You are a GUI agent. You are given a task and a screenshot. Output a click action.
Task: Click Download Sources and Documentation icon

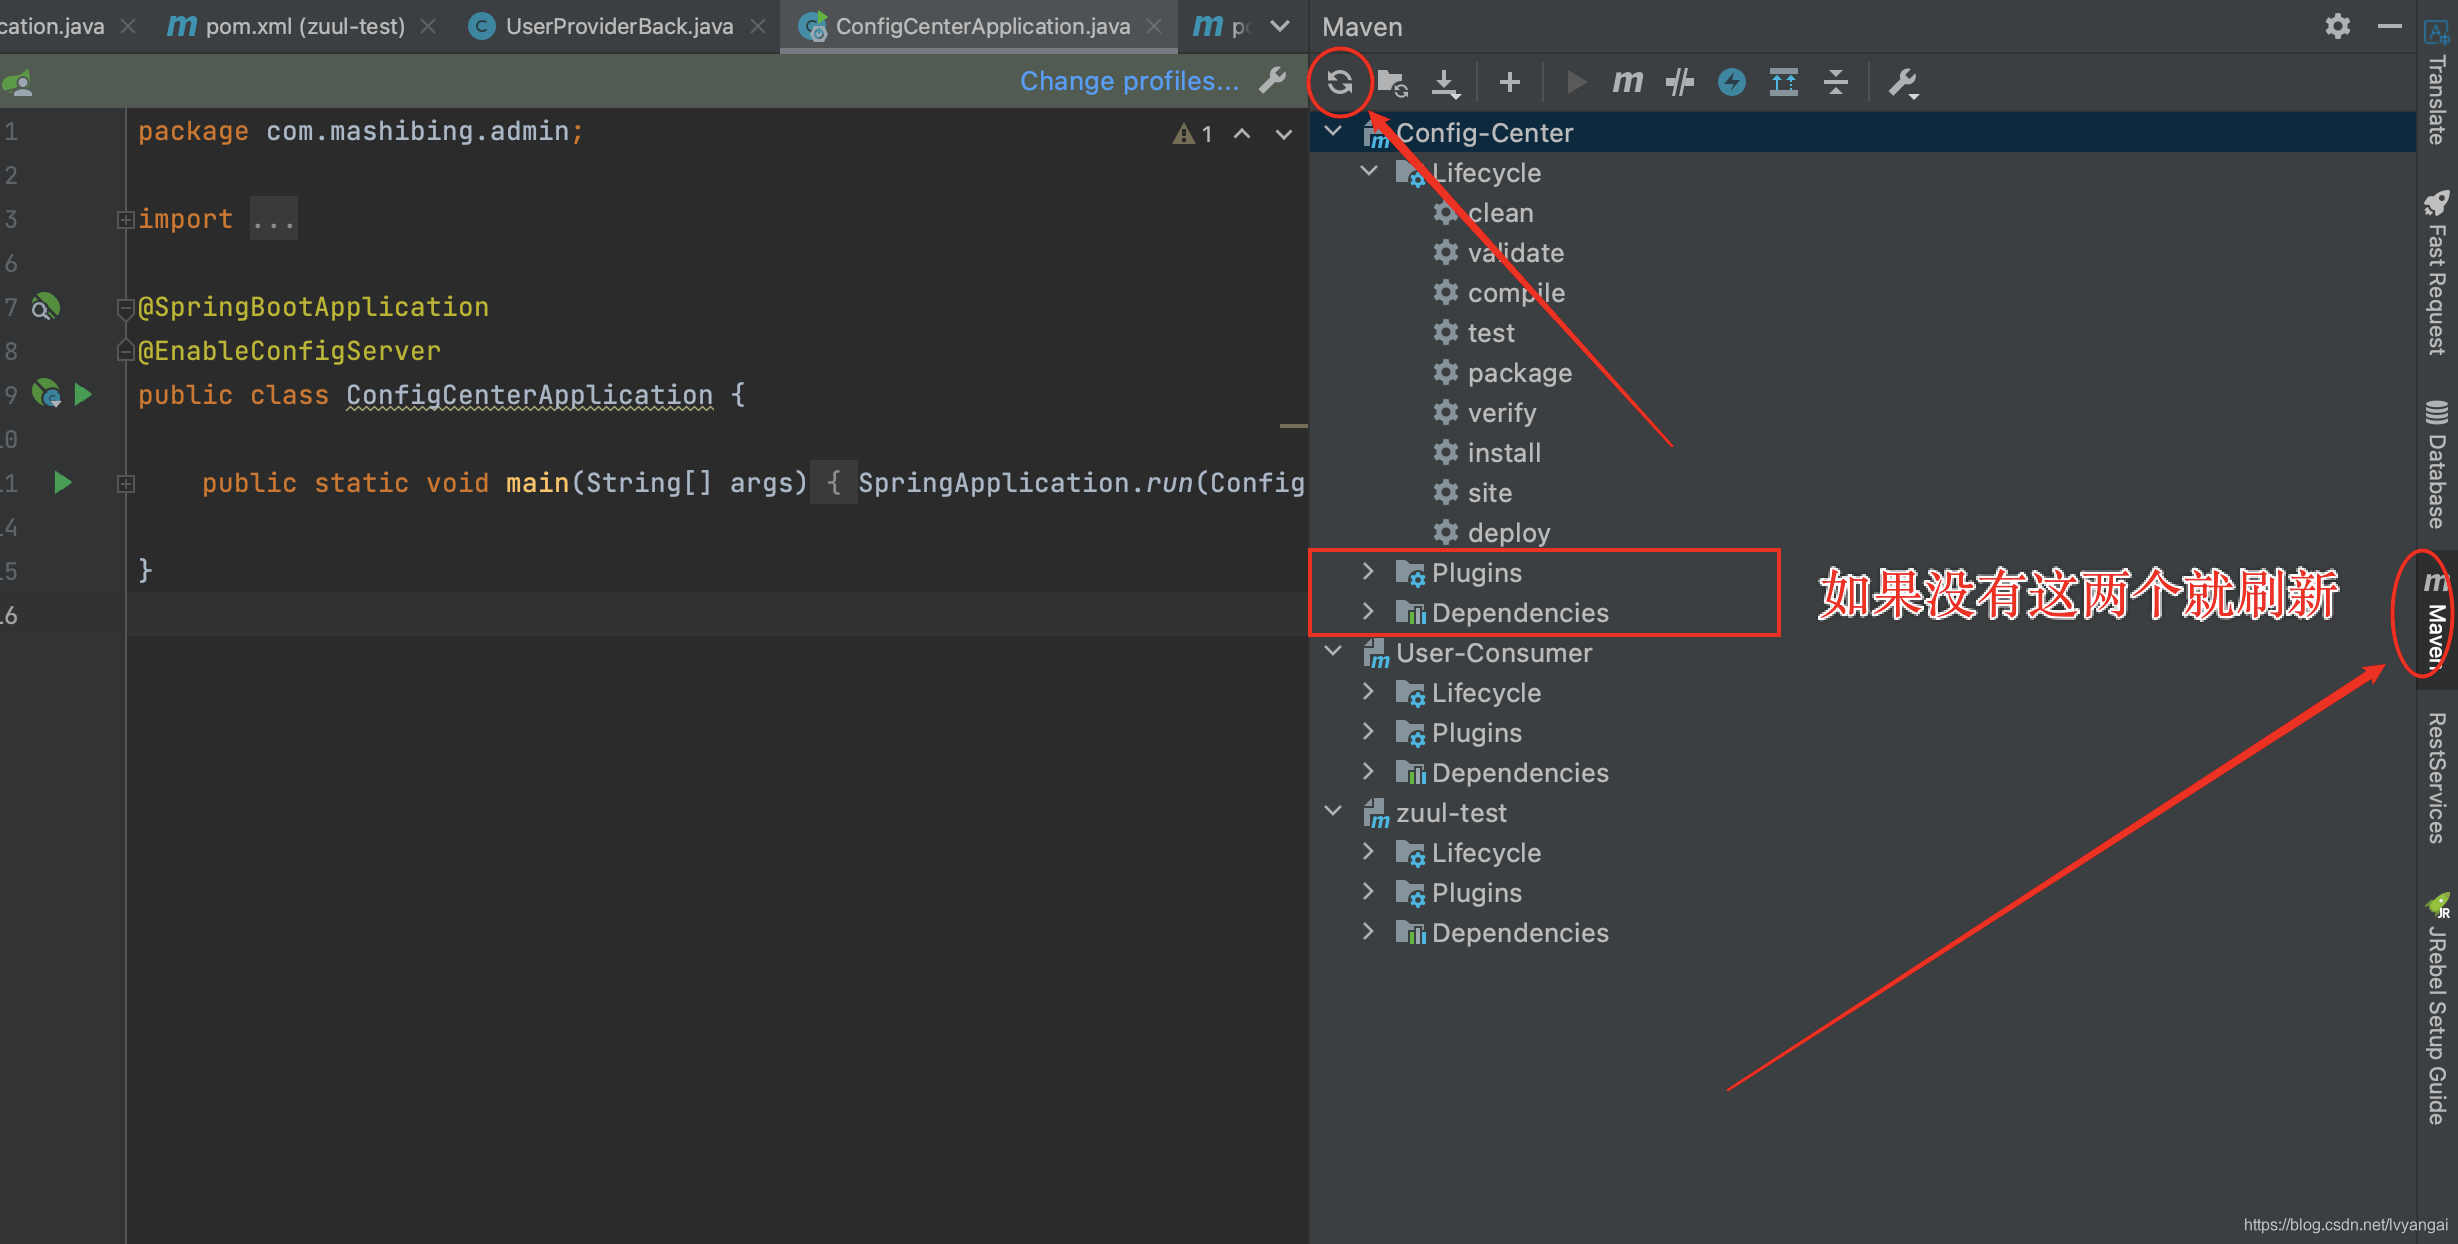coord(1445,82)
